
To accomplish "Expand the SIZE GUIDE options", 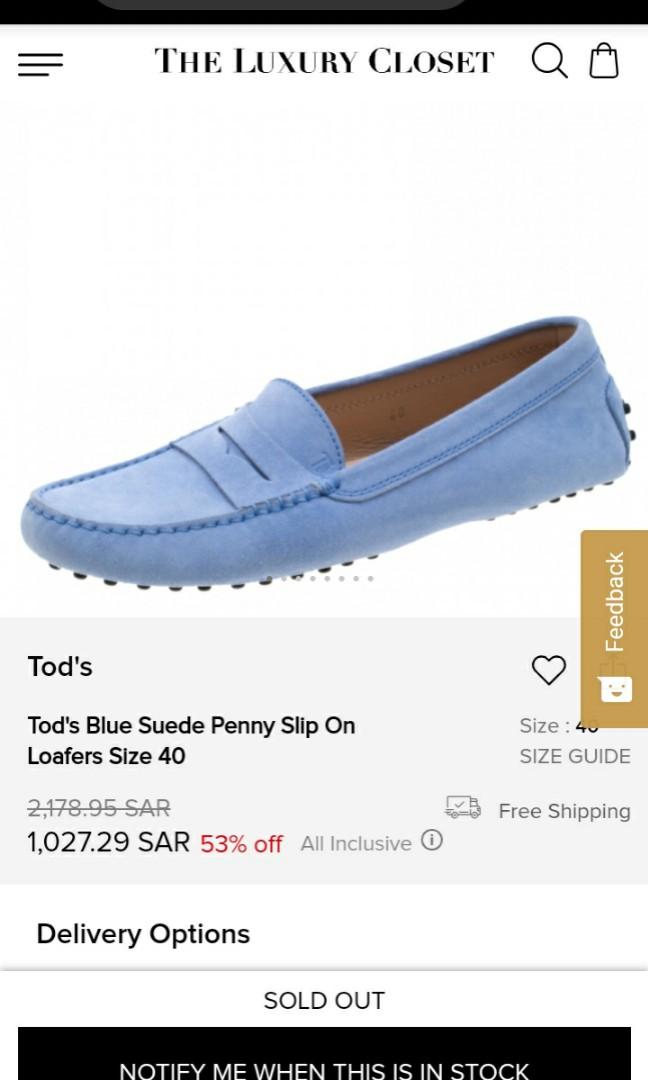I will pyautogui.click(x=574, y=757).
